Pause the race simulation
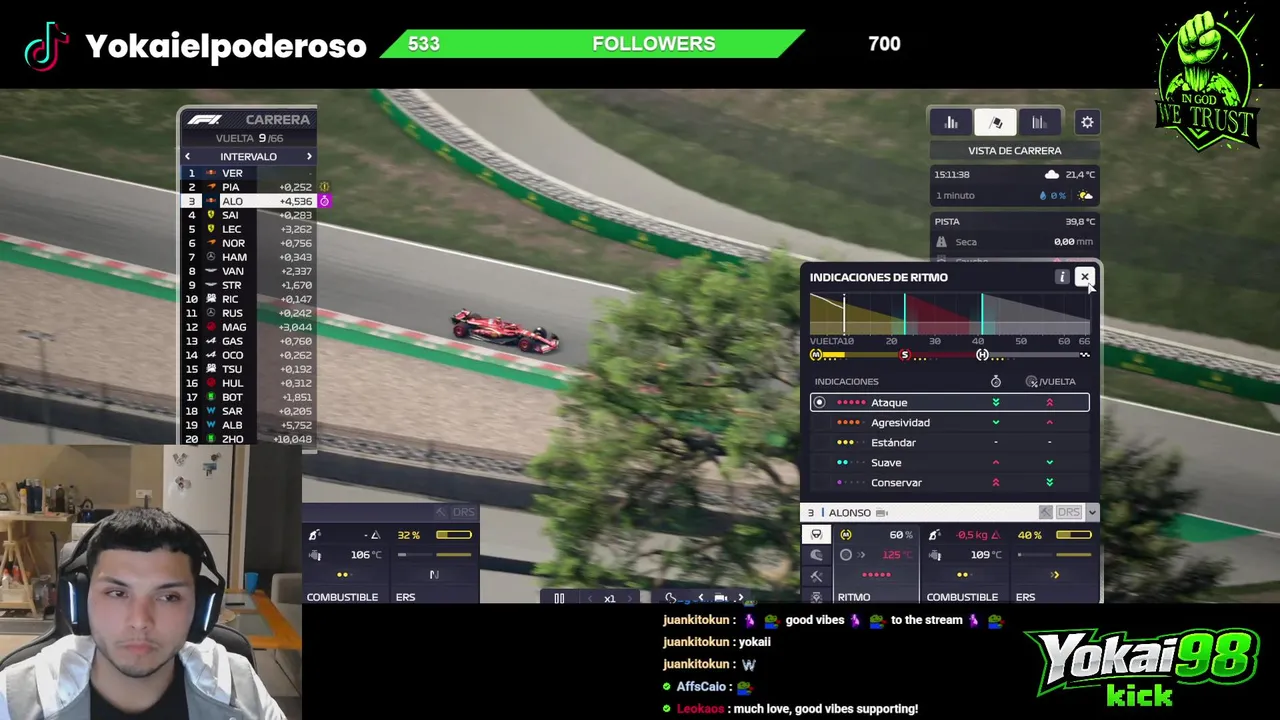Viewport: 1280px width, 720px height. pyautogui.click(x=559, y=598)
